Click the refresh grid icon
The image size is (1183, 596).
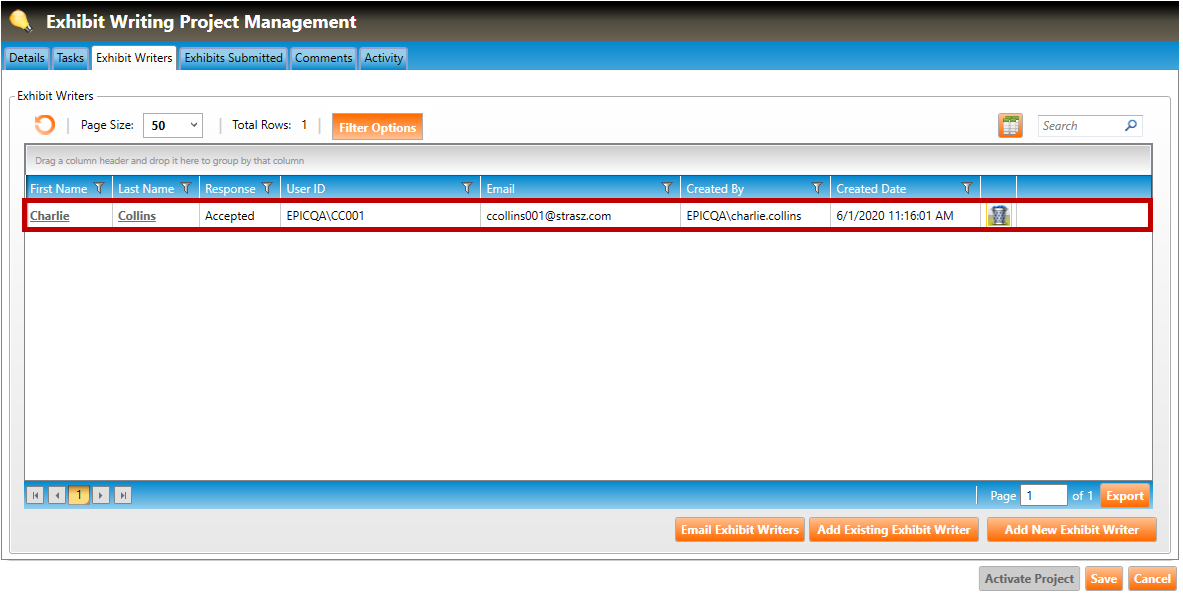45,126
